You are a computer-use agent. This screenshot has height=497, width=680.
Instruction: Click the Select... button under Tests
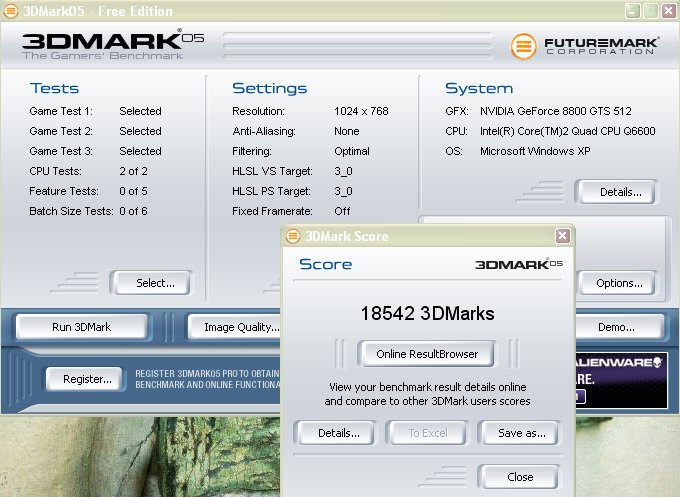pyautogui.click(x=150, y=283)
